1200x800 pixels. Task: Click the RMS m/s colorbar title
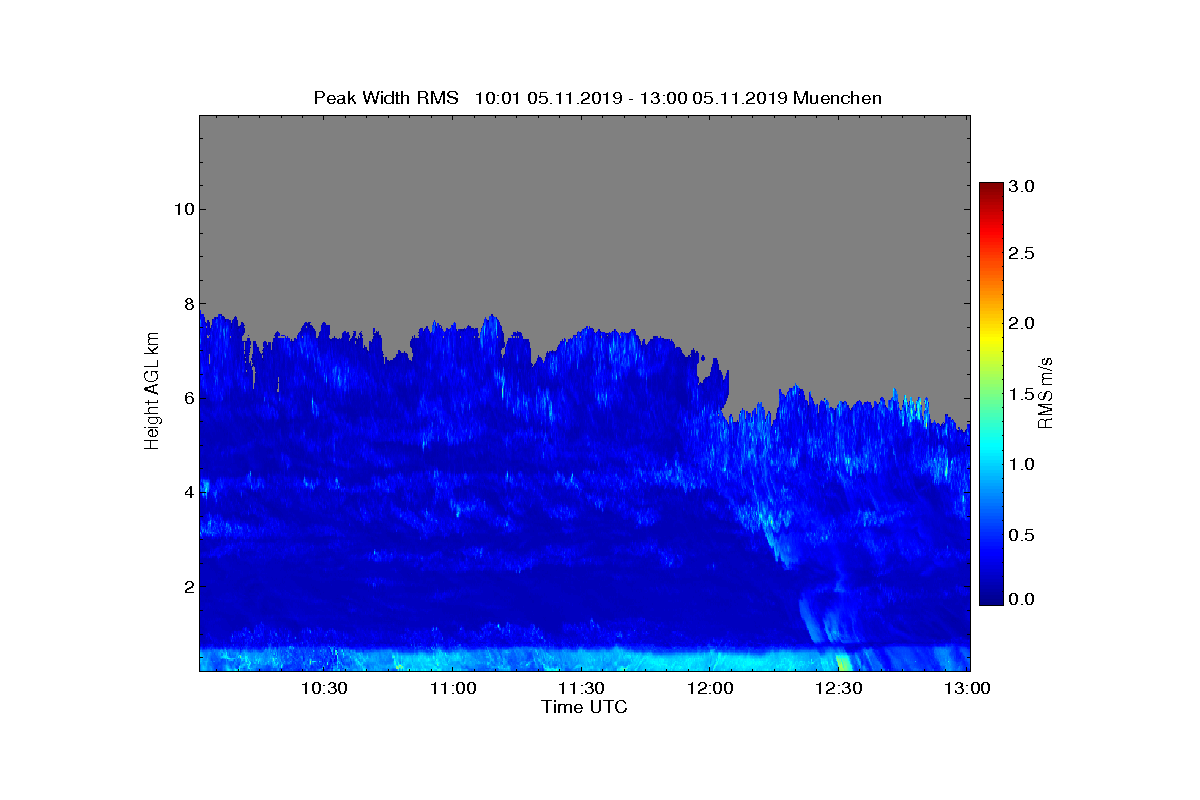coord(1046,392)
